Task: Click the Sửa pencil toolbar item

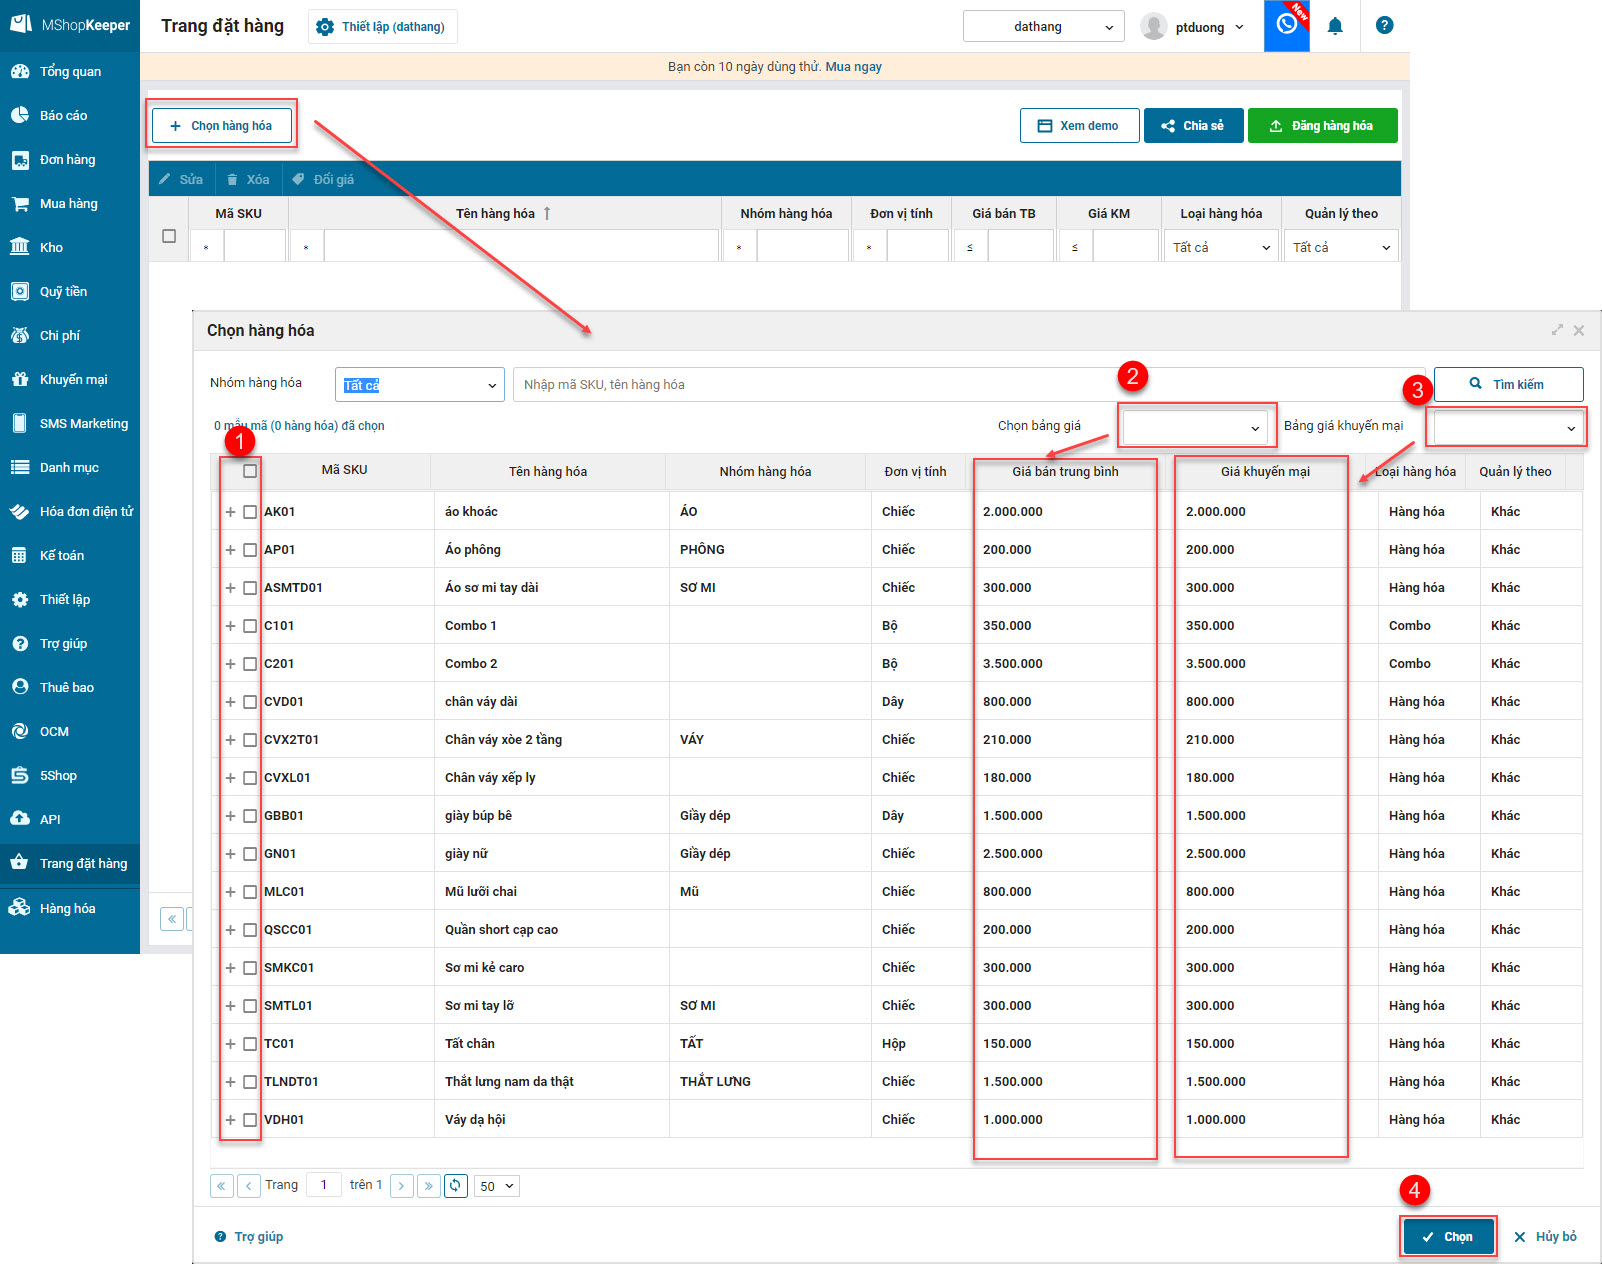Action: coord(181,179)
